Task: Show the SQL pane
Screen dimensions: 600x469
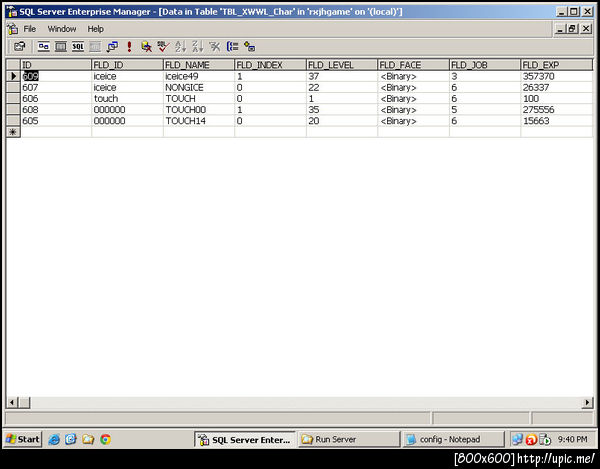Action: pos(78,47)
